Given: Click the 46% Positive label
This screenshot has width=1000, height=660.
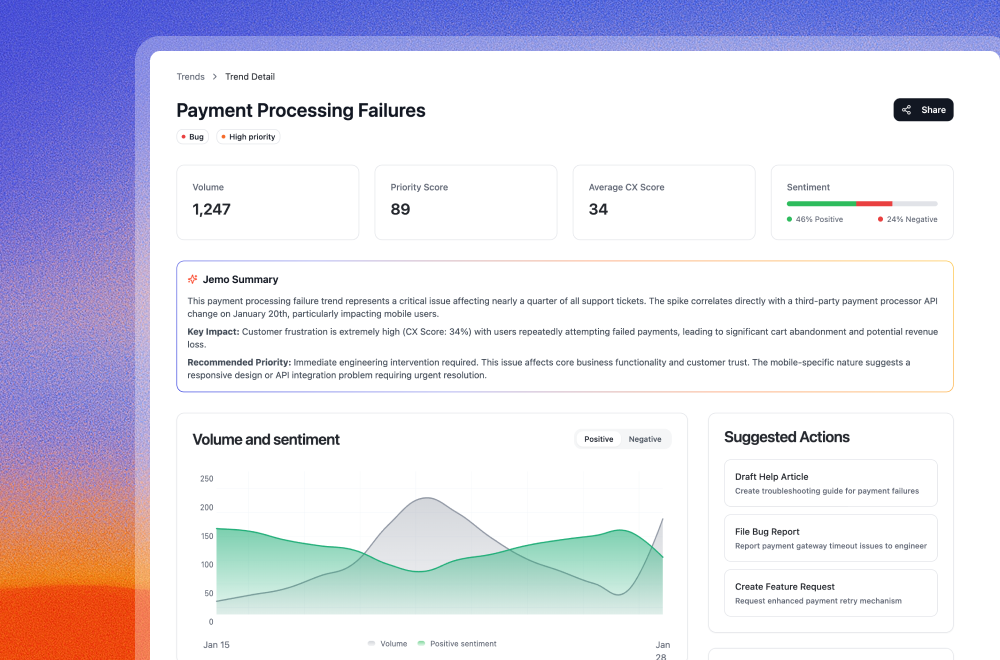Looking at the screenshot, I should [815, 219].
